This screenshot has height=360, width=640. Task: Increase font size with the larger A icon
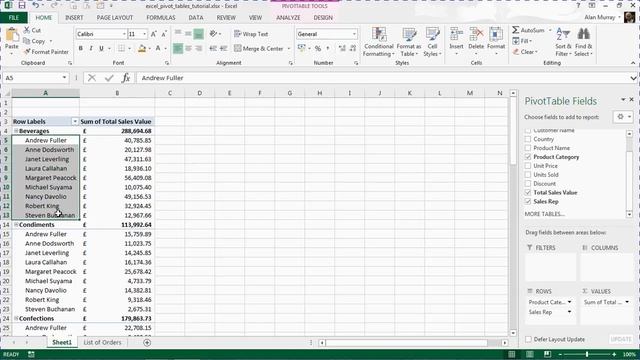(x=153, y=34)
